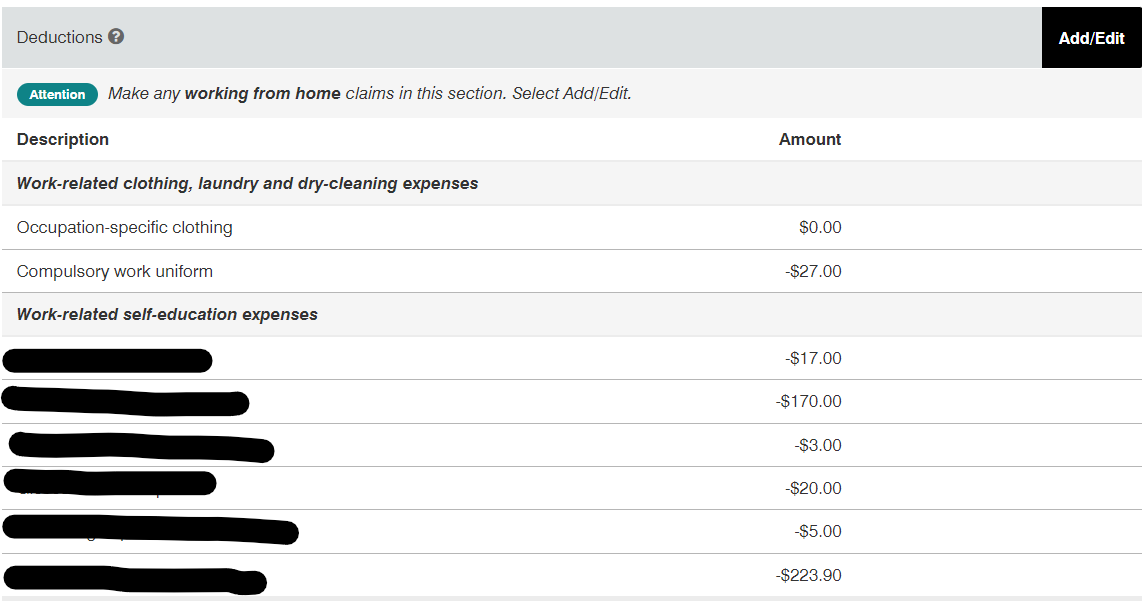
Task: Select Work-related clothing, laundry section heading
Action: pos(247,183)
